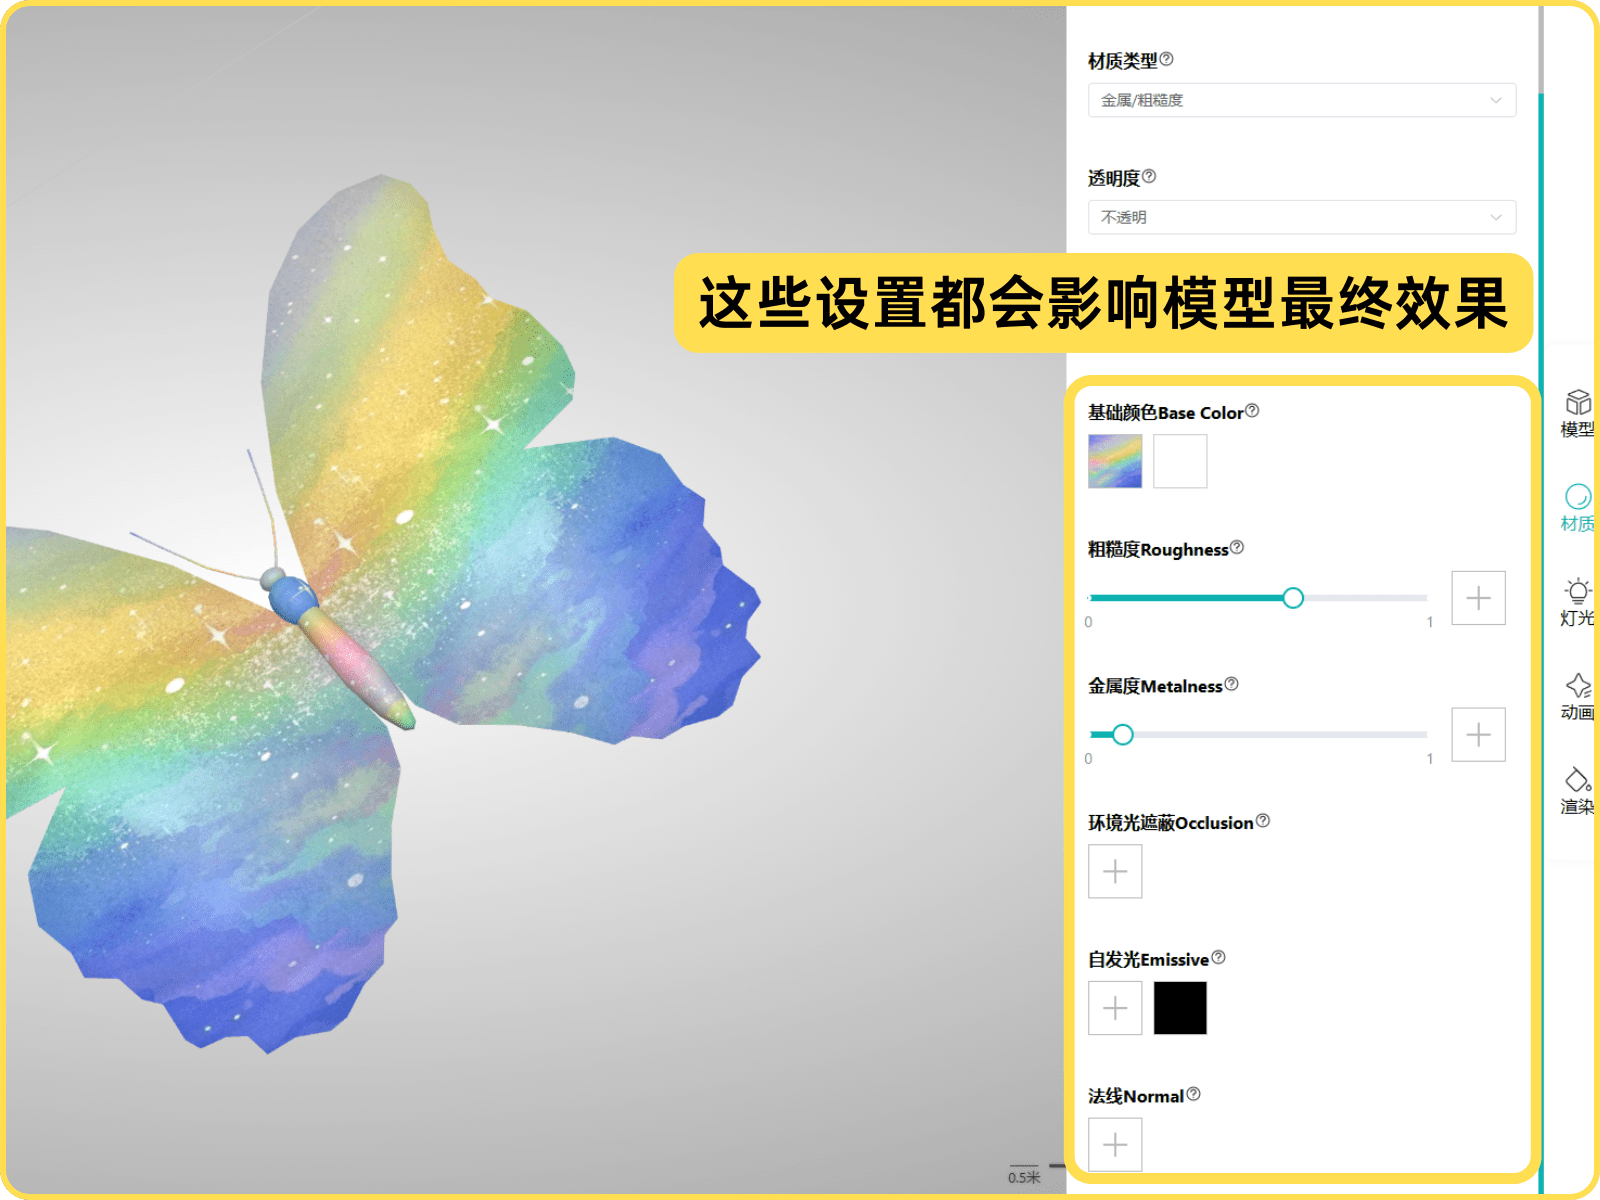Click the Metalness slider handle
The height and width of the screenshot is (1200, 1600).
click(1123, 735)
